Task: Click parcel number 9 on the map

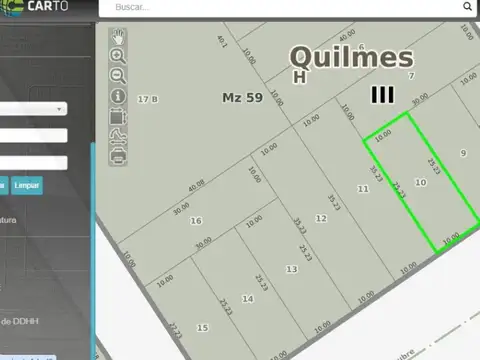Action: pos(463,153)
